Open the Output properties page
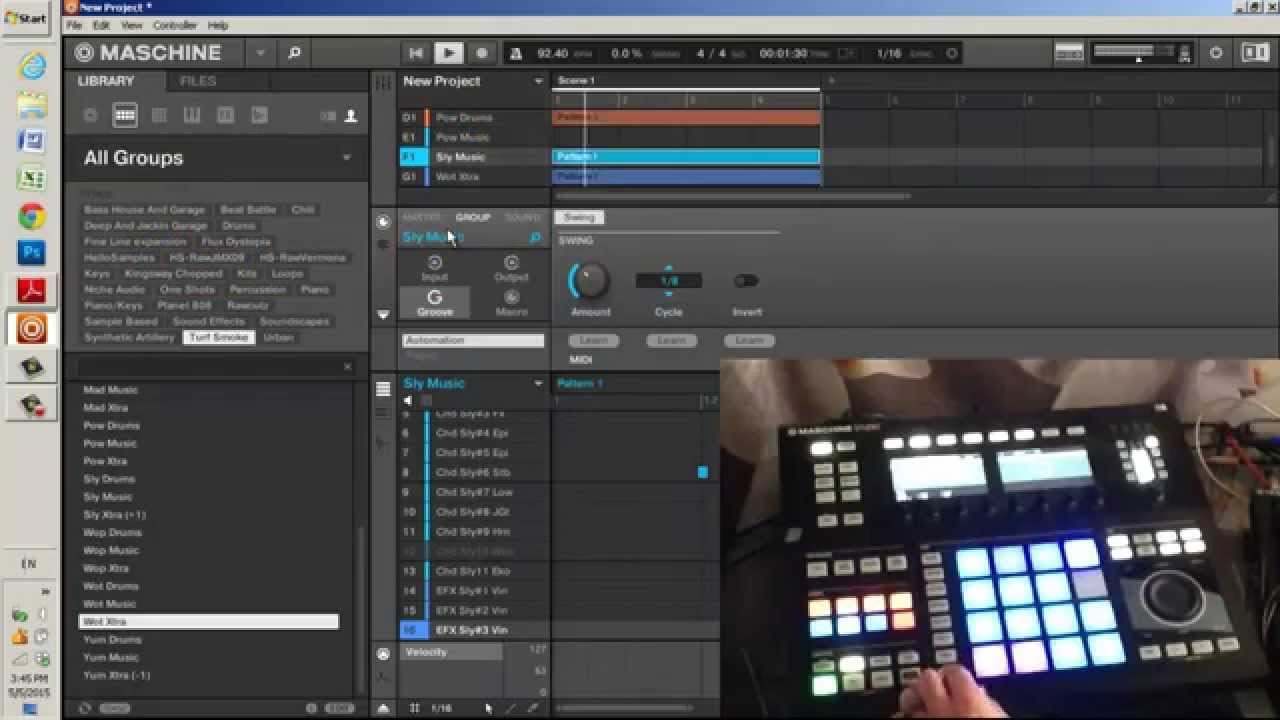This screenshot has width=1280, height=720. pyautogui.click(x=511, y=269)
